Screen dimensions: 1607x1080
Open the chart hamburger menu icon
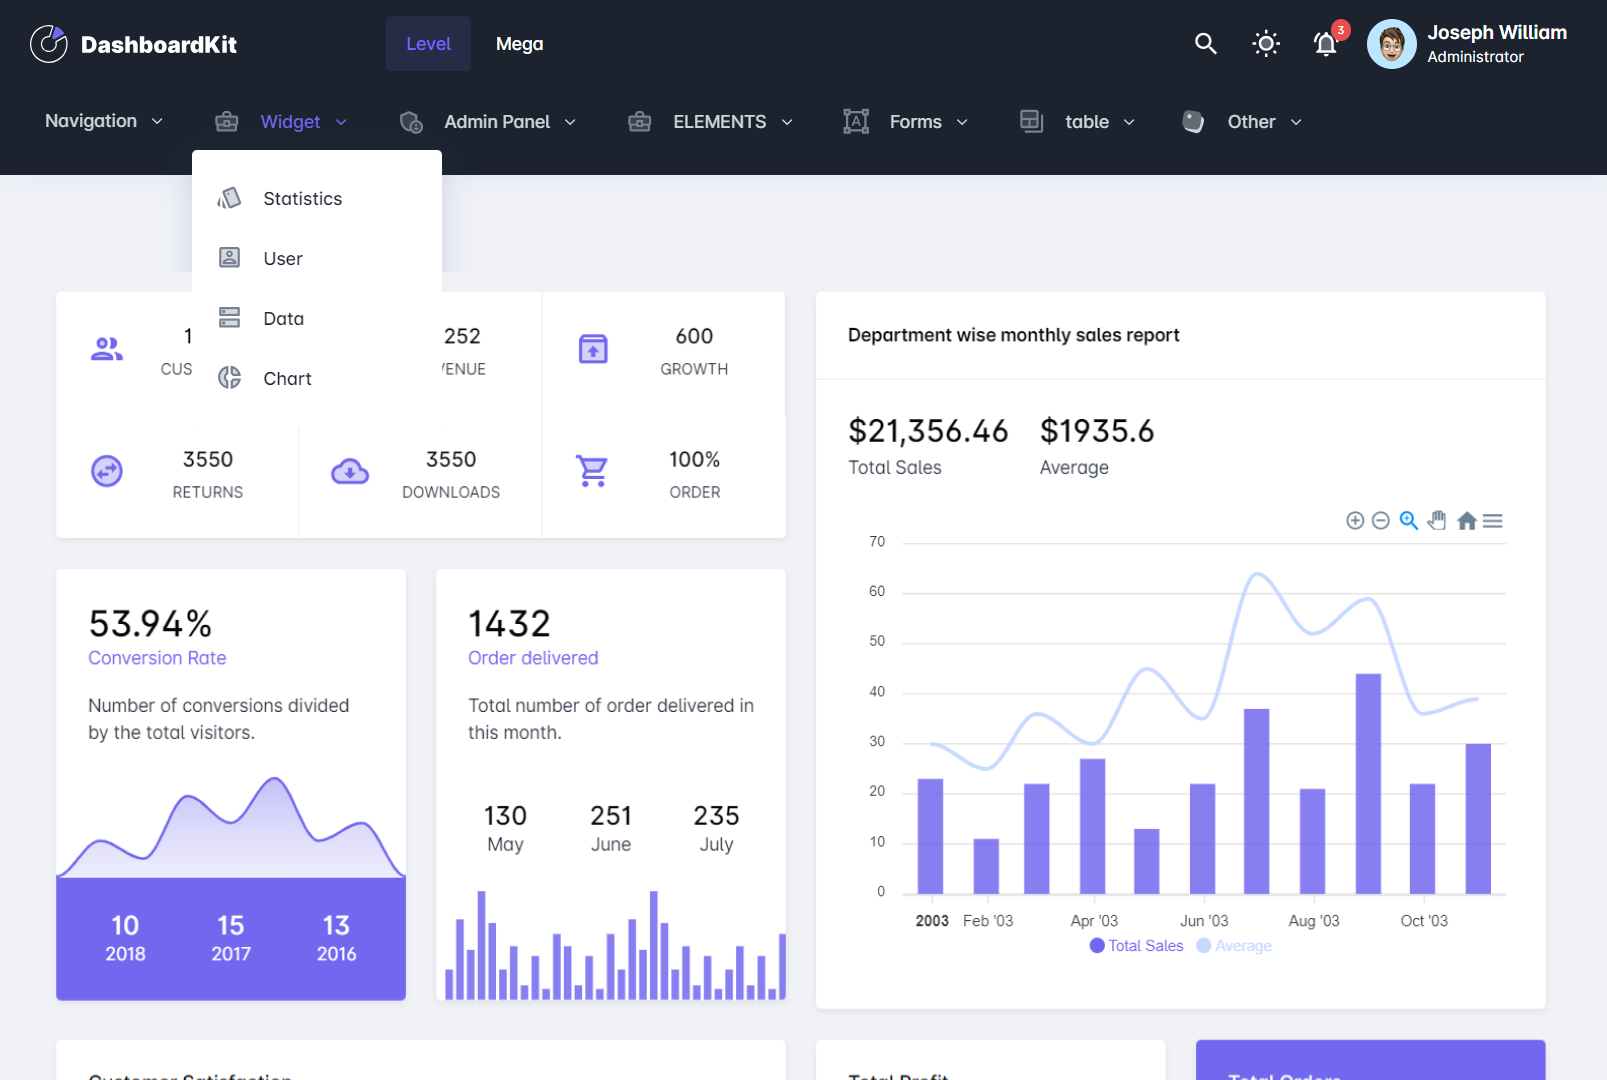1493,521
